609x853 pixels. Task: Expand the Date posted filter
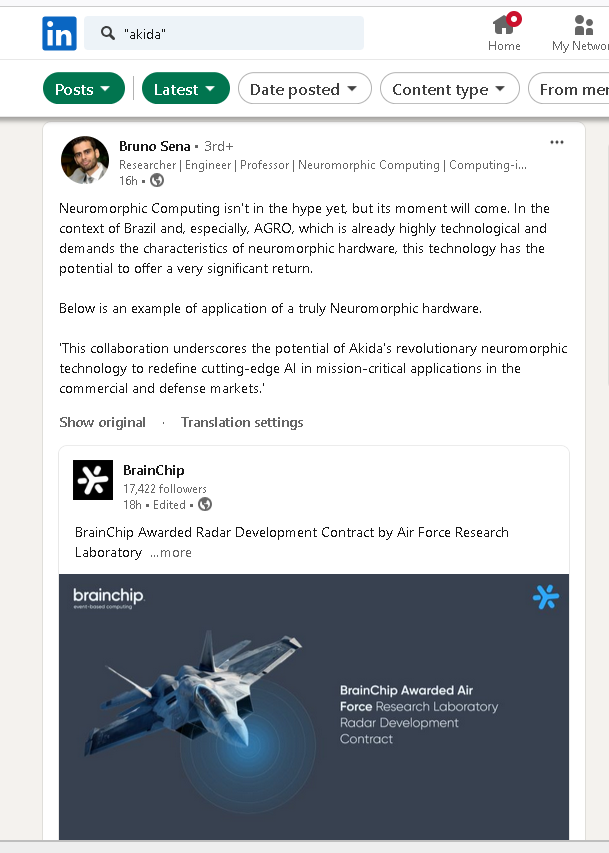pos(304,89)
